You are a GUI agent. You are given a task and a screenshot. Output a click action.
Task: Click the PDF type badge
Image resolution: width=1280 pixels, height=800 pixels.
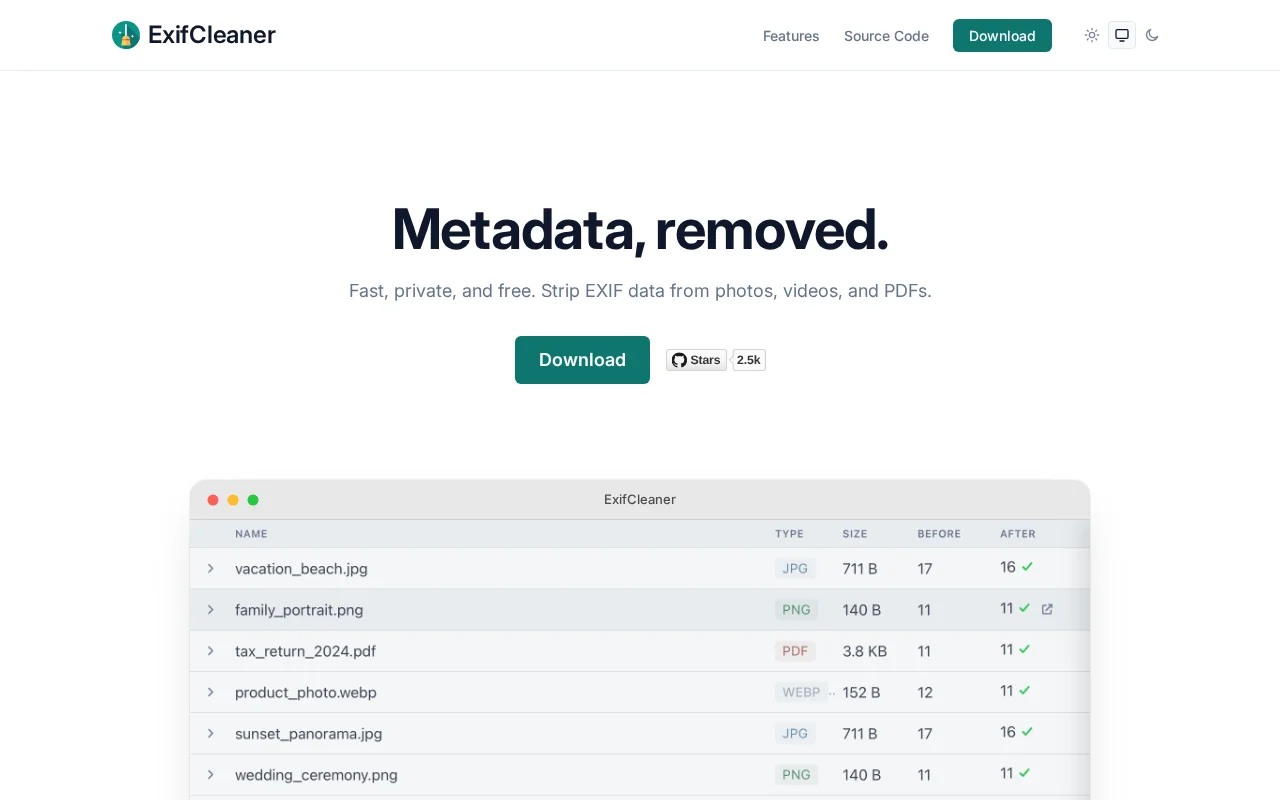tap(795, 651)
